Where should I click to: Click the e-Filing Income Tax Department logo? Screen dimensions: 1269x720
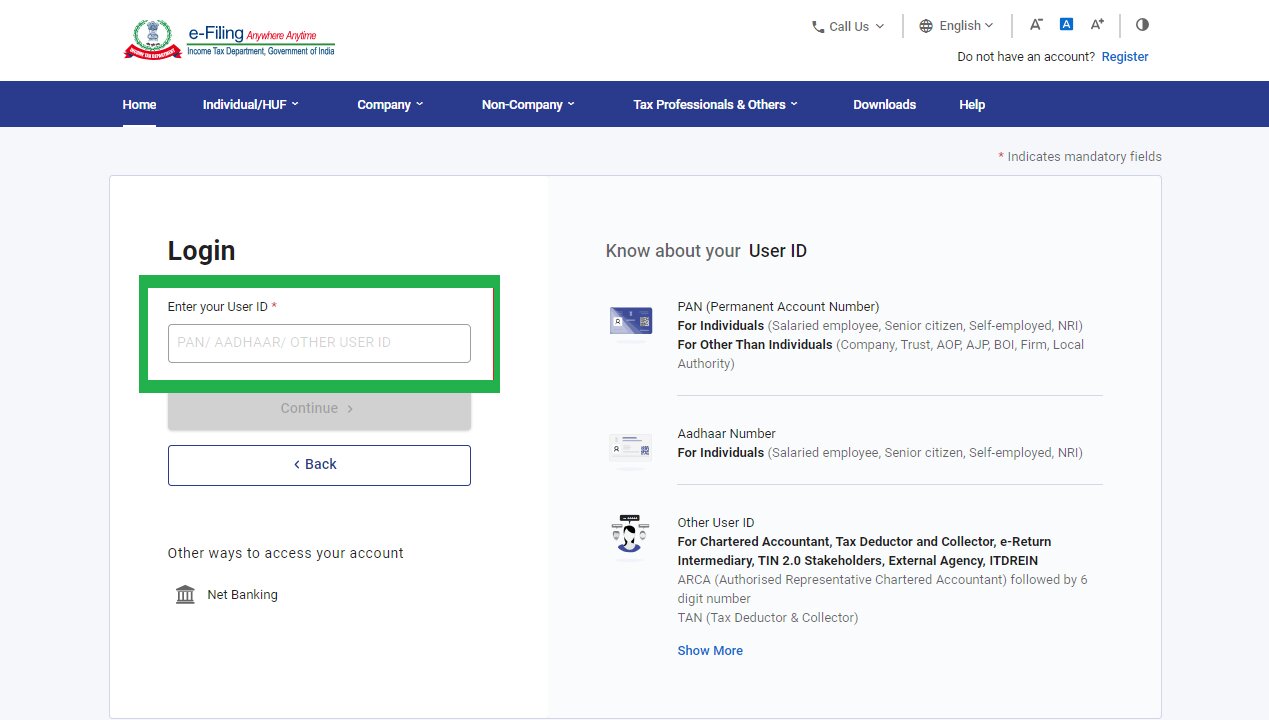point(228,40)
